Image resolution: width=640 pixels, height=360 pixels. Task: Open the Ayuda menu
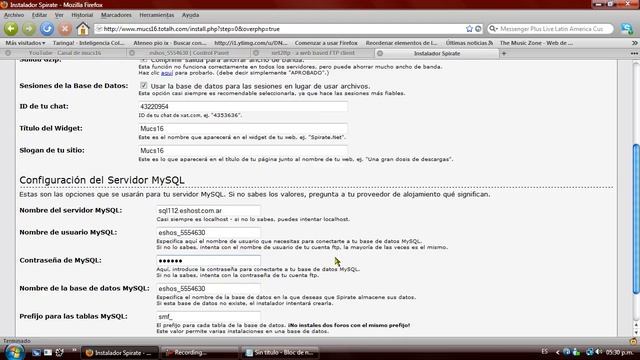191,15
